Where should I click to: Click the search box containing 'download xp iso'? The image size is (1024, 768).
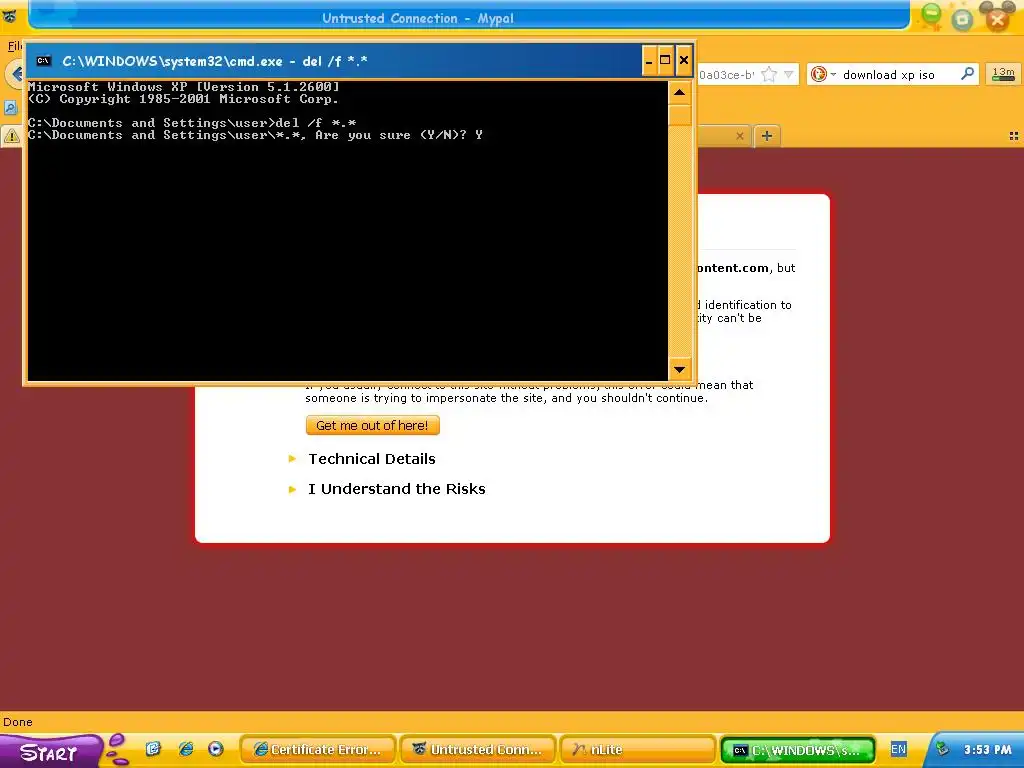(x=892, y=74)
